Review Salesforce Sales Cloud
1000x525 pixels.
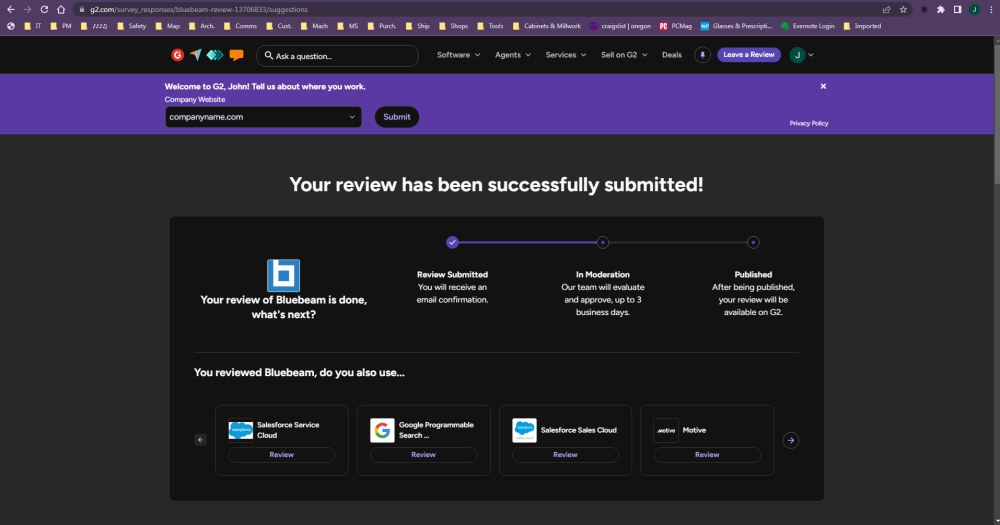[x=565, y=455]
